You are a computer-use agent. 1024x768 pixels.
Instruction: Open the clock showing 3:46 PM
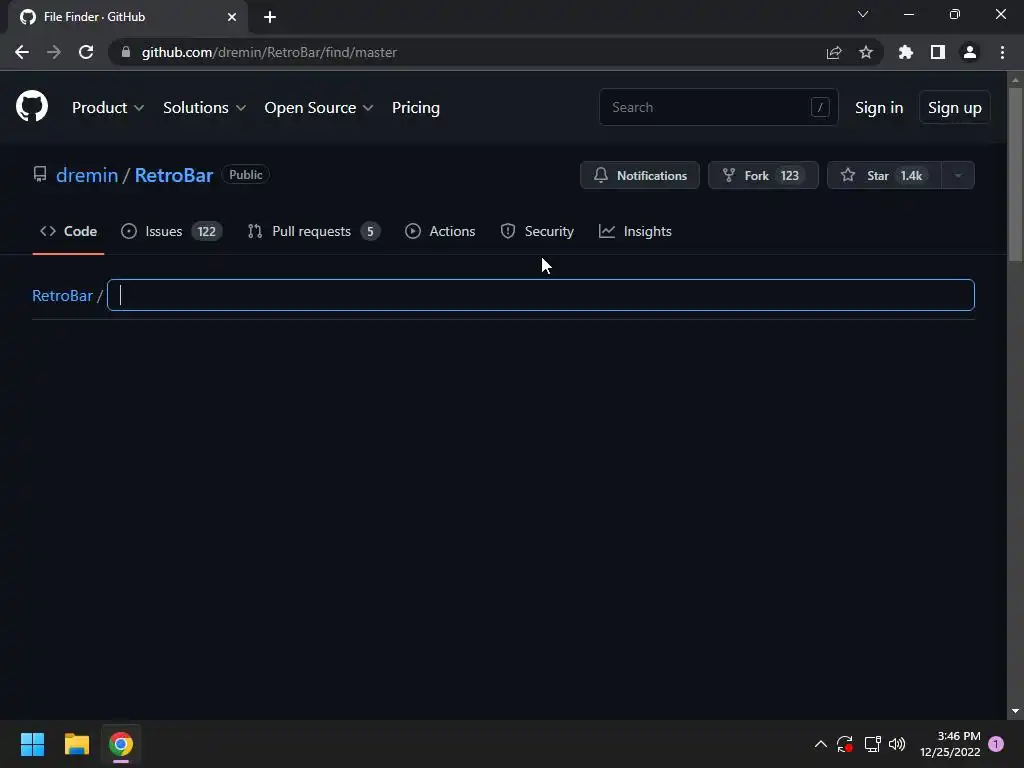tap(950, 744)
